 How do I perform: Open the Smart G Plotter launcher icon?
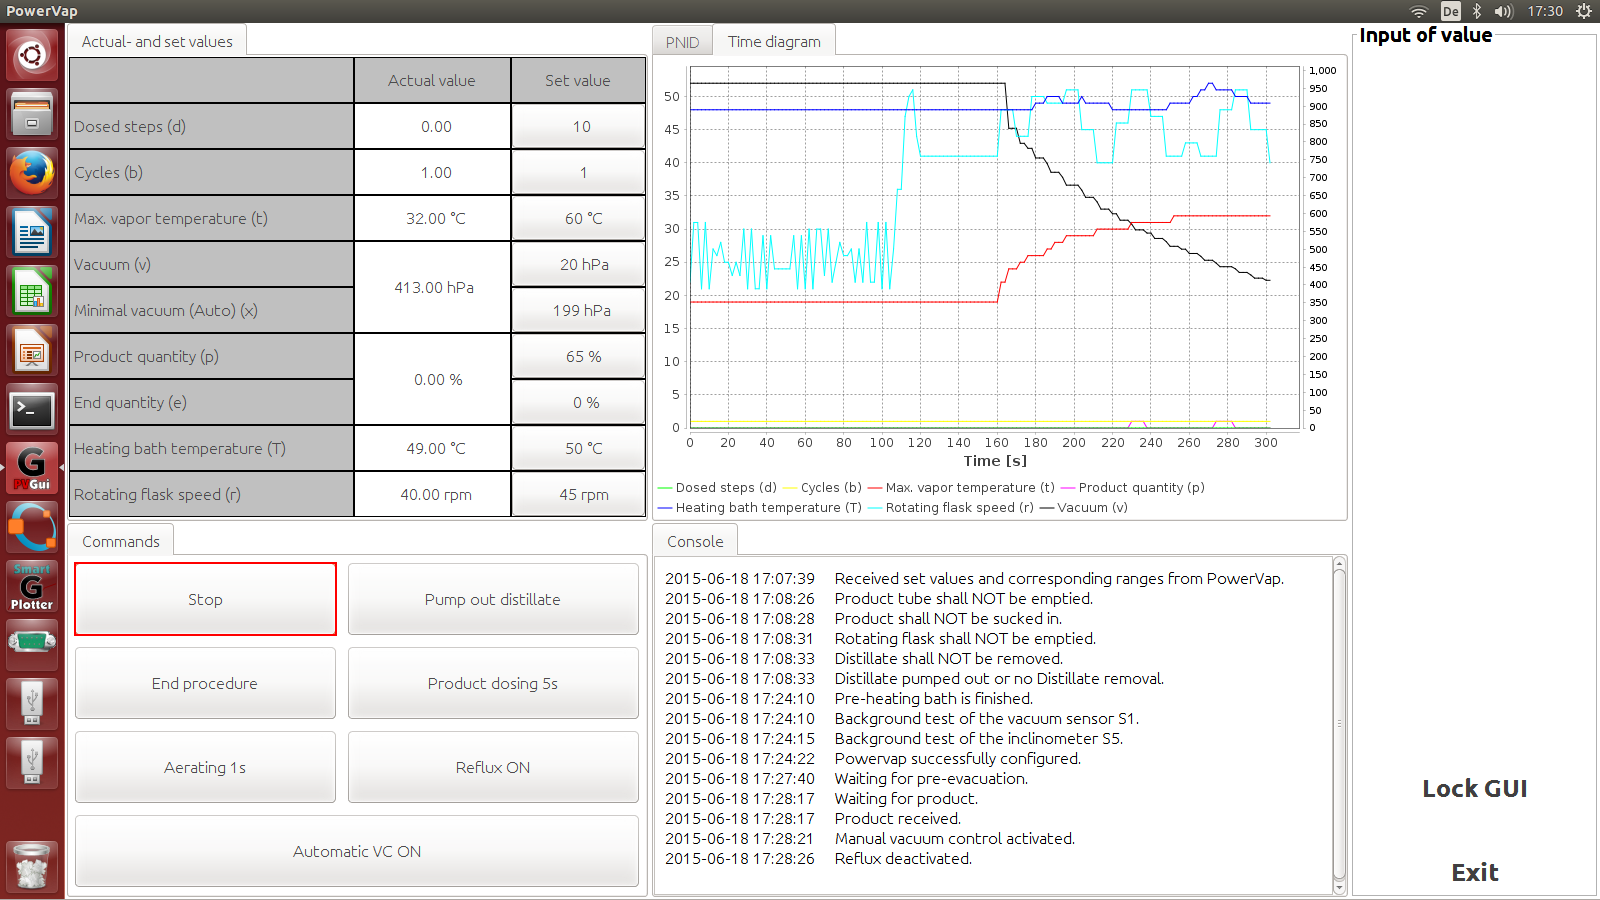(32, 585)
